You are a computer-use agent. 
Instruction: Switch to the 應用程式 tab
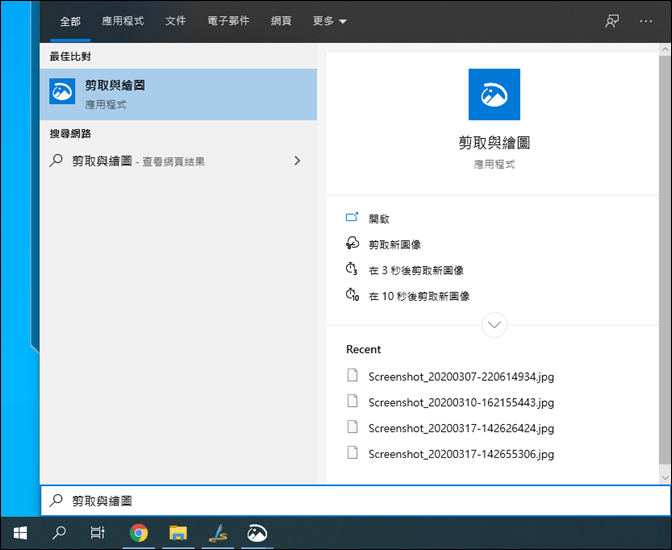(x=123, y=21)
